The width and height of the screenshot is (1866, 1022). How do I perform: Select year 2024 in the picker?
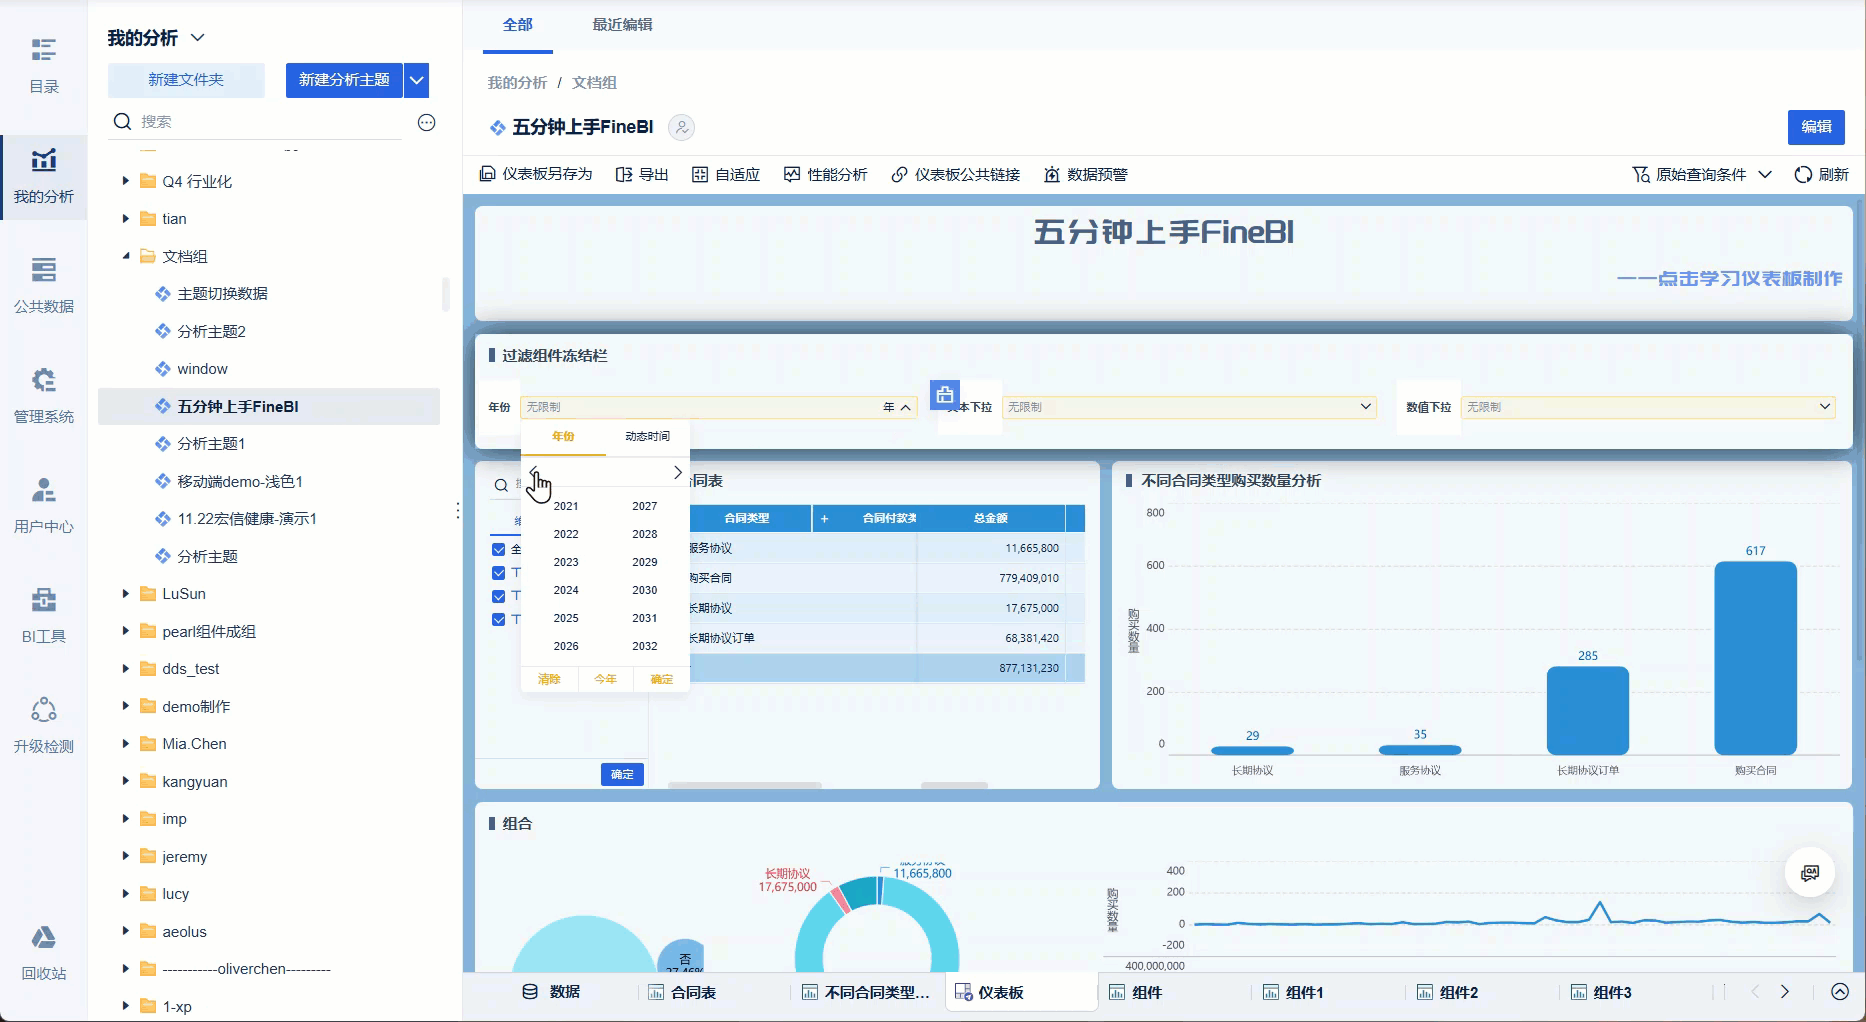[566, 590]
